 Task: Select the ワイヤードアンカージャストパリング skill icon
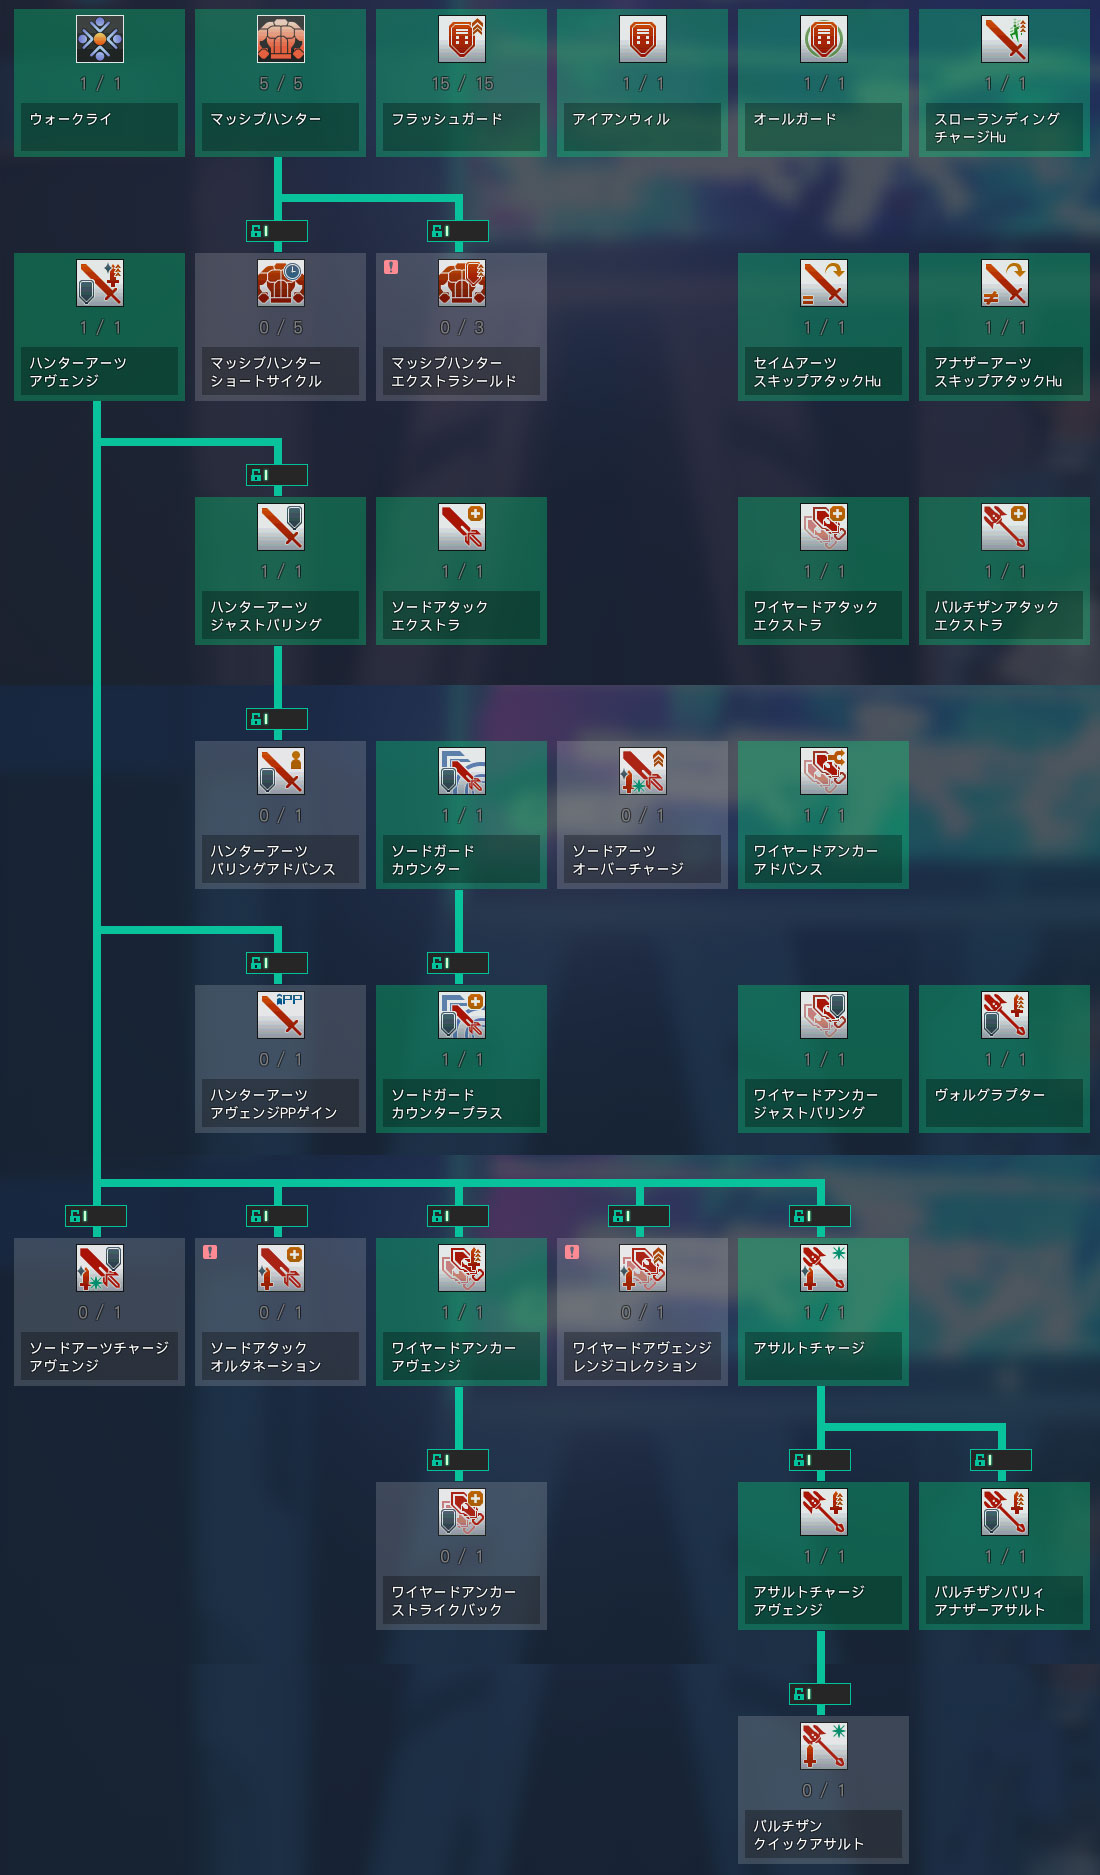(x=824, y=1015)
